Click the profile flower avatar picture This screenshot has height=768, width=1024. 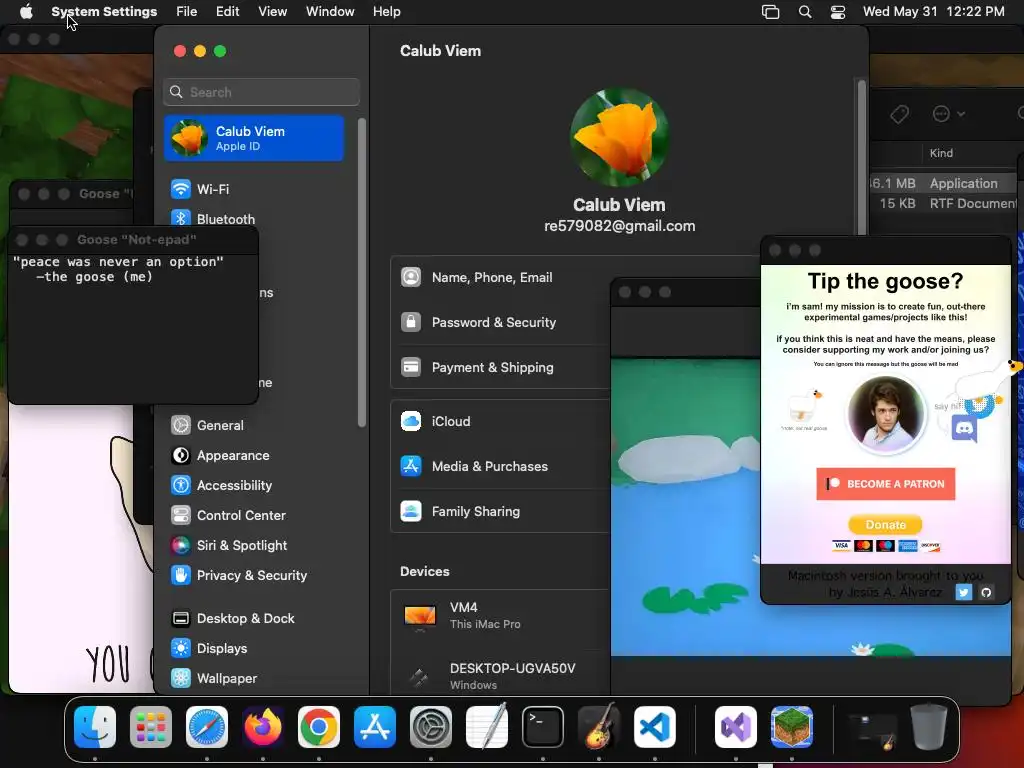click(x=619, y=138)
